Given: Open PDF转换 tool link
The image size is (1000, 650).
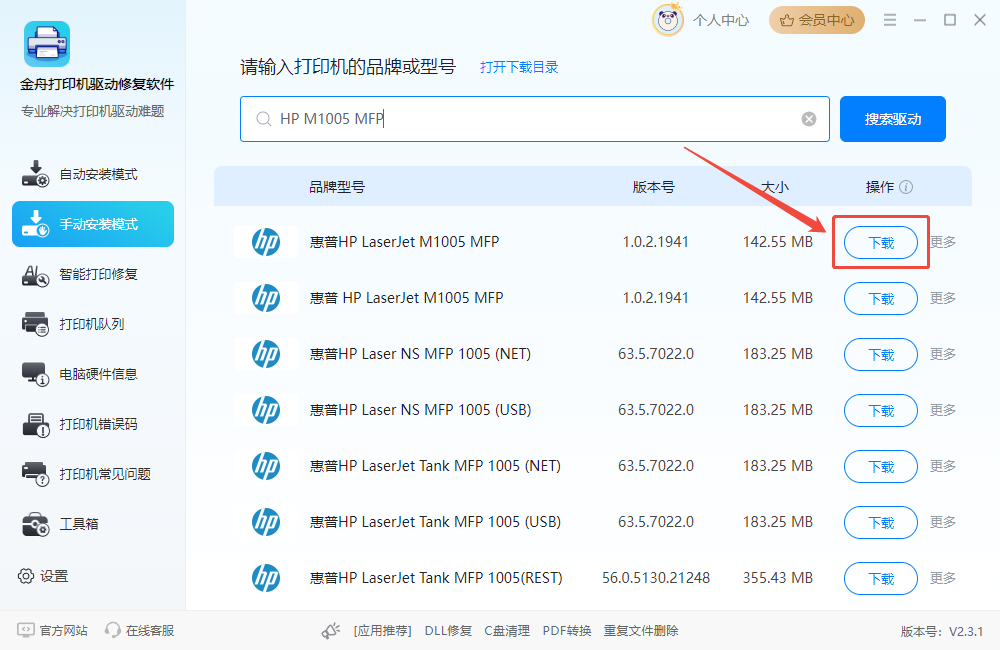Looking at the screenshot, I should click(567, 631).
